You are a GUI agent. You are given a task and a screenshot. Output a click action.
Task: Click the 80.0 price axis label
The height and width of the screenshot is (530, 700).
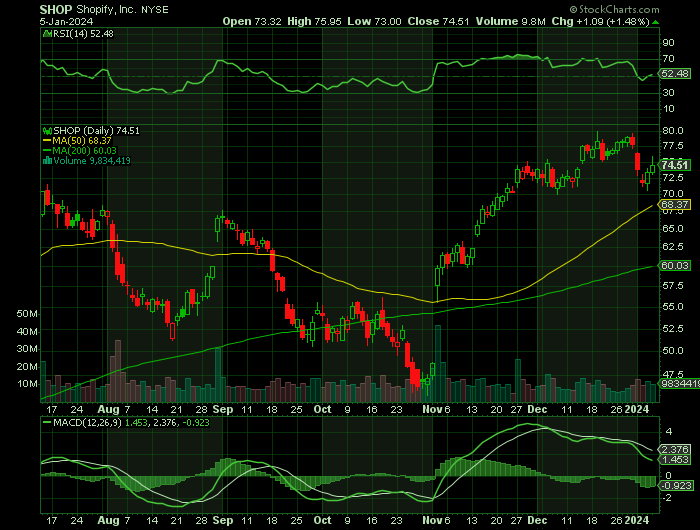[673, 130]
